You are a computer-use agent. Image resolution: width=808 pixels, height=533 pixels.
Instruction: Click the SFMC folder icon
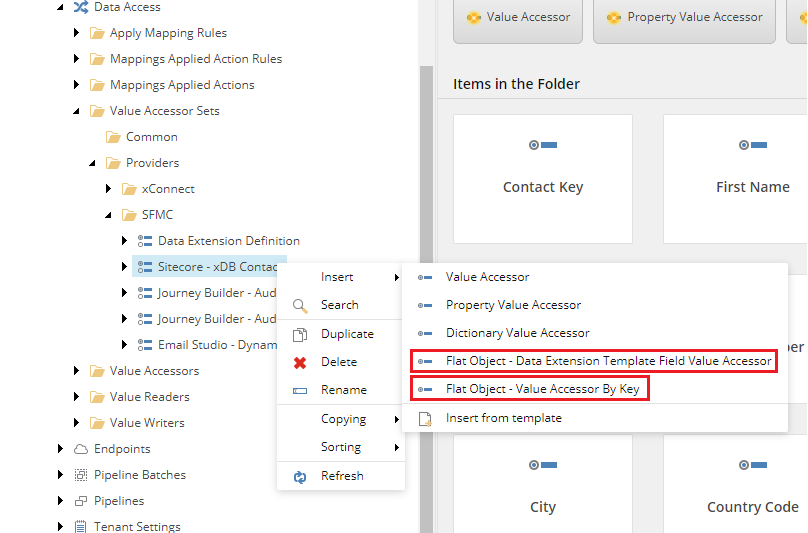coord(129,215)
